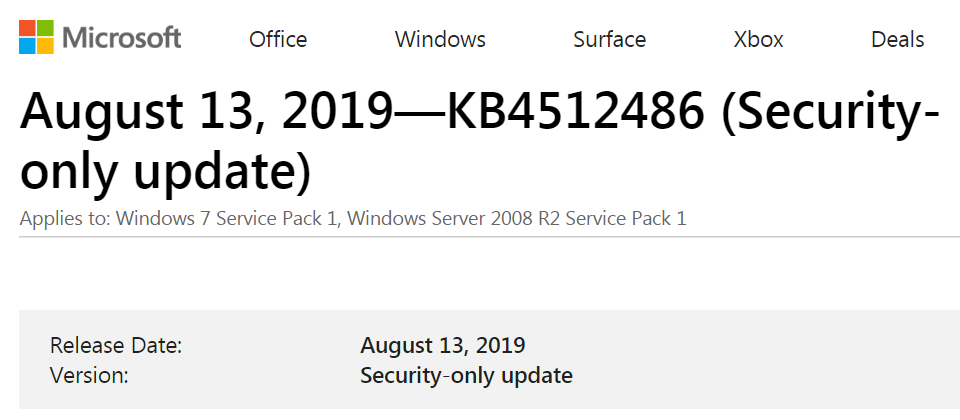This screenshot has width=960, height=420.
Task: Open the Windows navigation menu item
Action: [x=440, y=39]
